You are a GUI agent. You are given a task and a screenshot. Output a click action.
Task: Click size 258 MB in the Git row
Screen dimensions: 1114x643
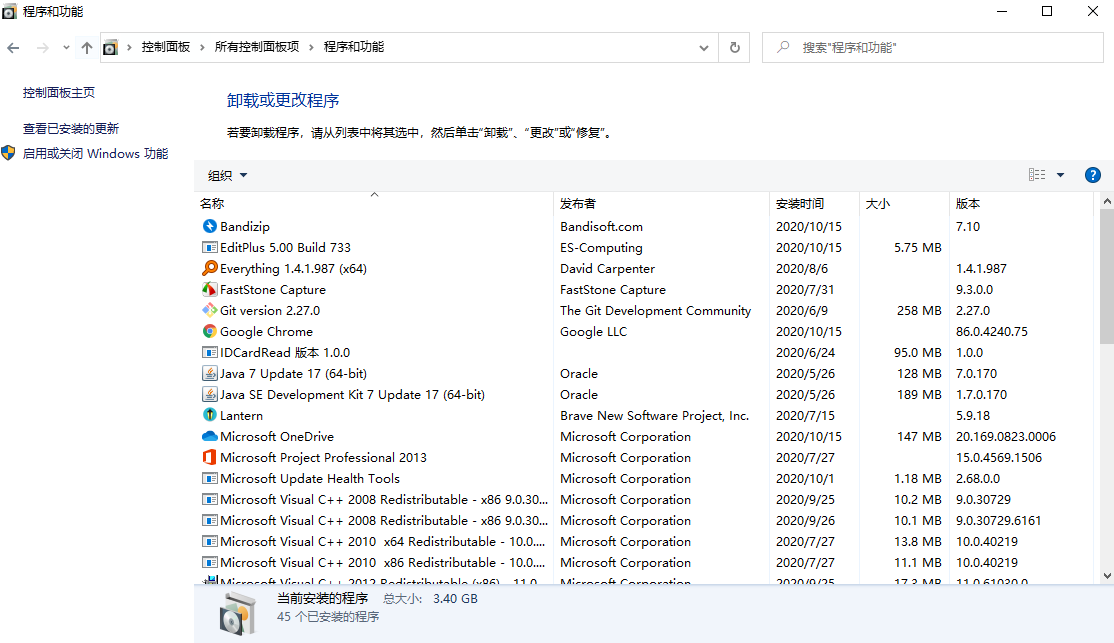919,310
